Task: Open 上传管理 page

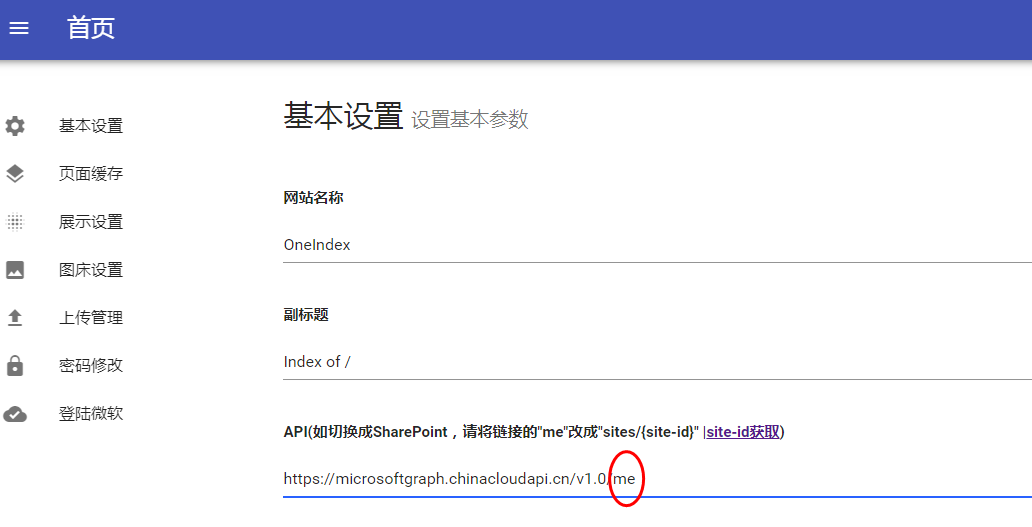Action: (x=91, y=318)
